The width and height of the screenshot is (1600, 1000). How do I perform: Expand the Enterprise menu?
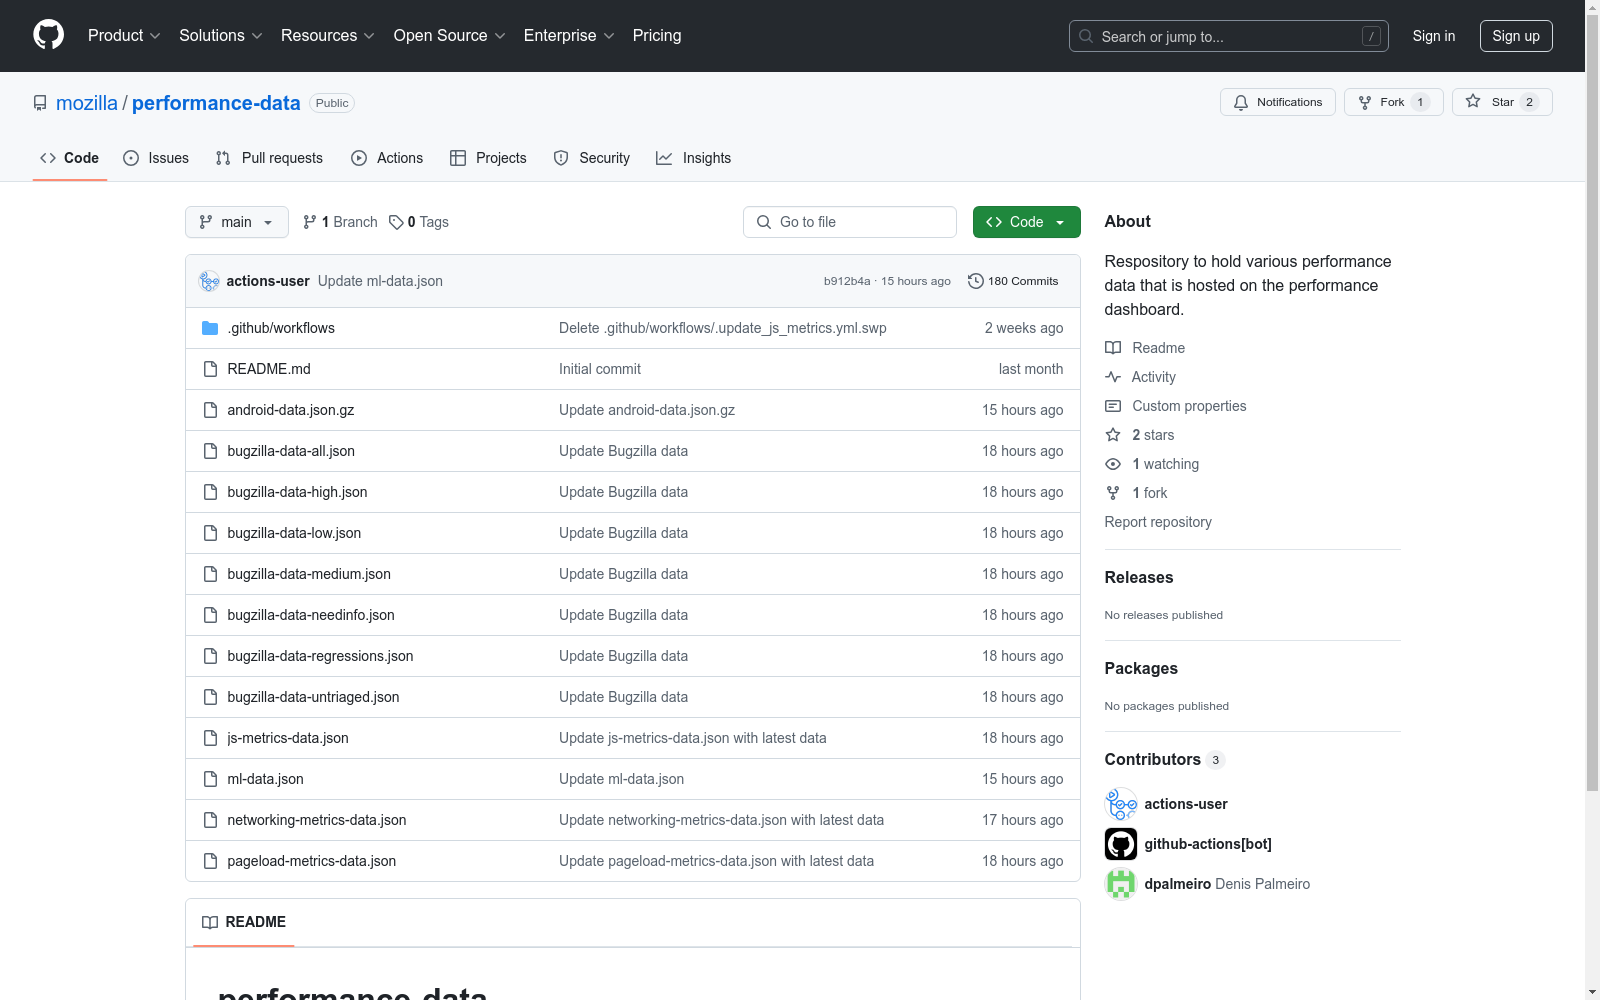(x=569, y=36)
